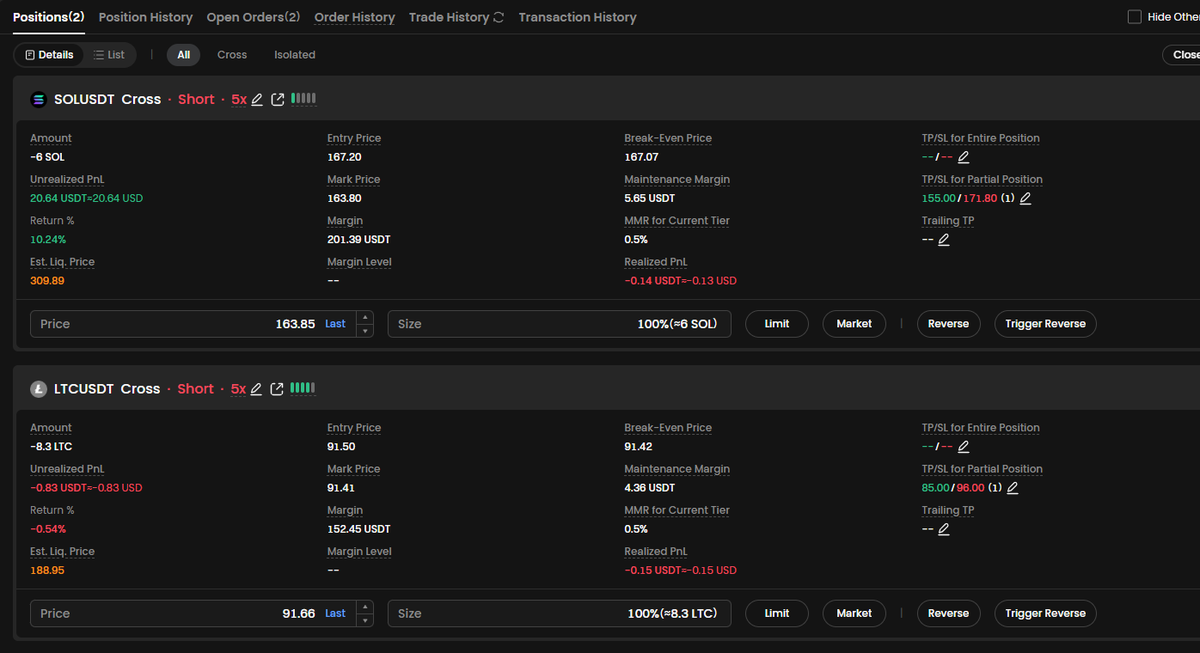
Task: Click the Cross filter option next to All
Action: 232,55
